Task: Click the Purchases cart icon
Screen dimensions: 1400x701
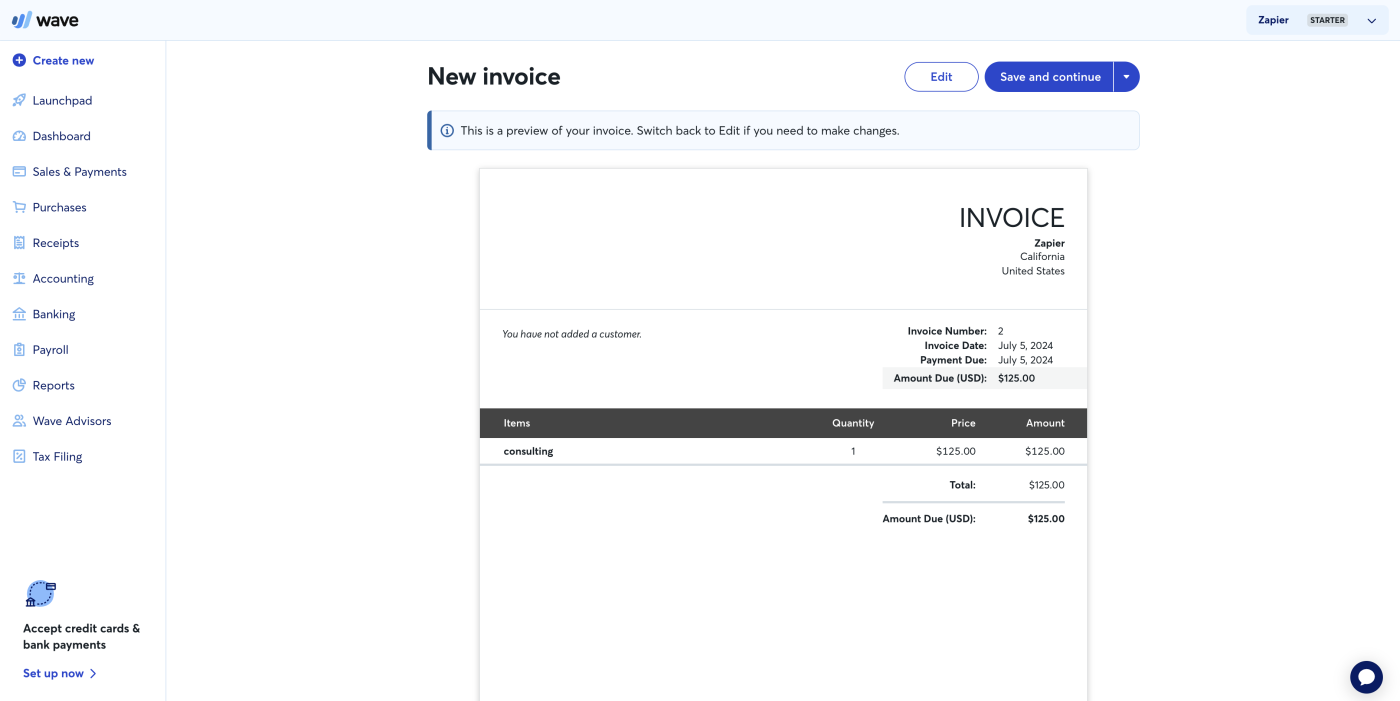Action: coord(19,207)
